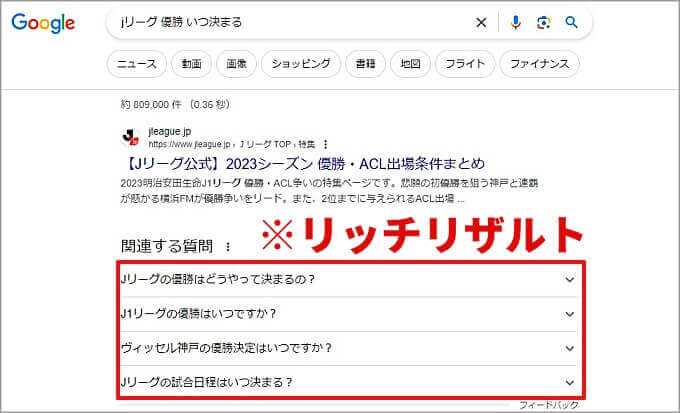680x413 pixels.
Task: Click question text J1リーグの優勝はいつですか？
Action: (199, 314)
